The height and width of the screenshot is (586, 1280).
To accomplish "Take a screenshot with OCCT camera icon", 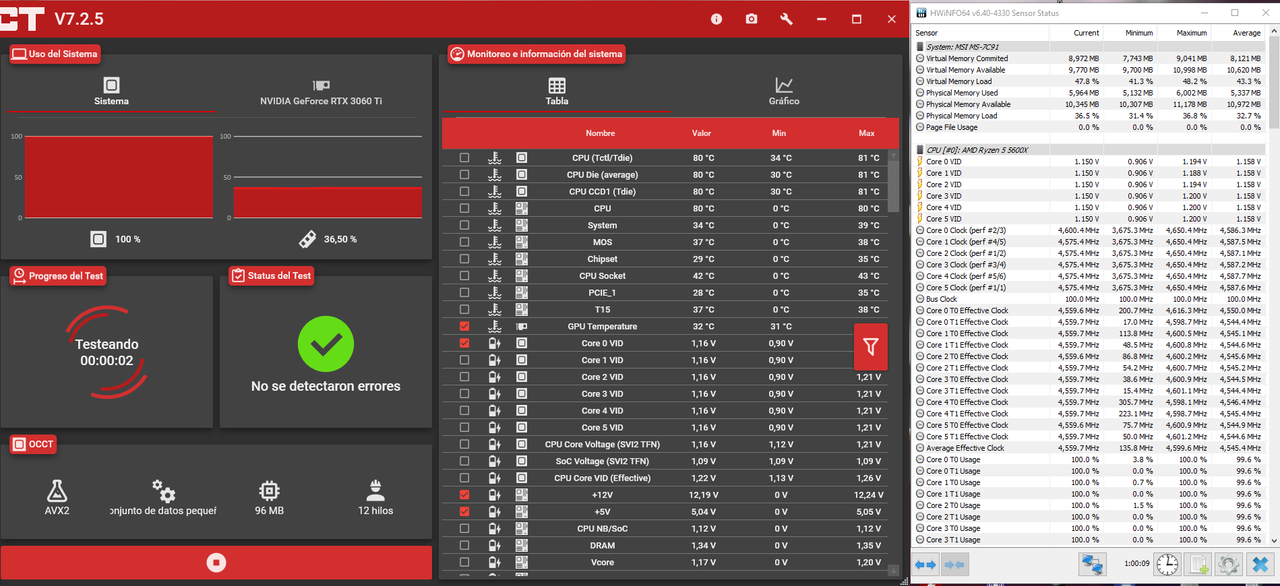I will pos(751,19).
